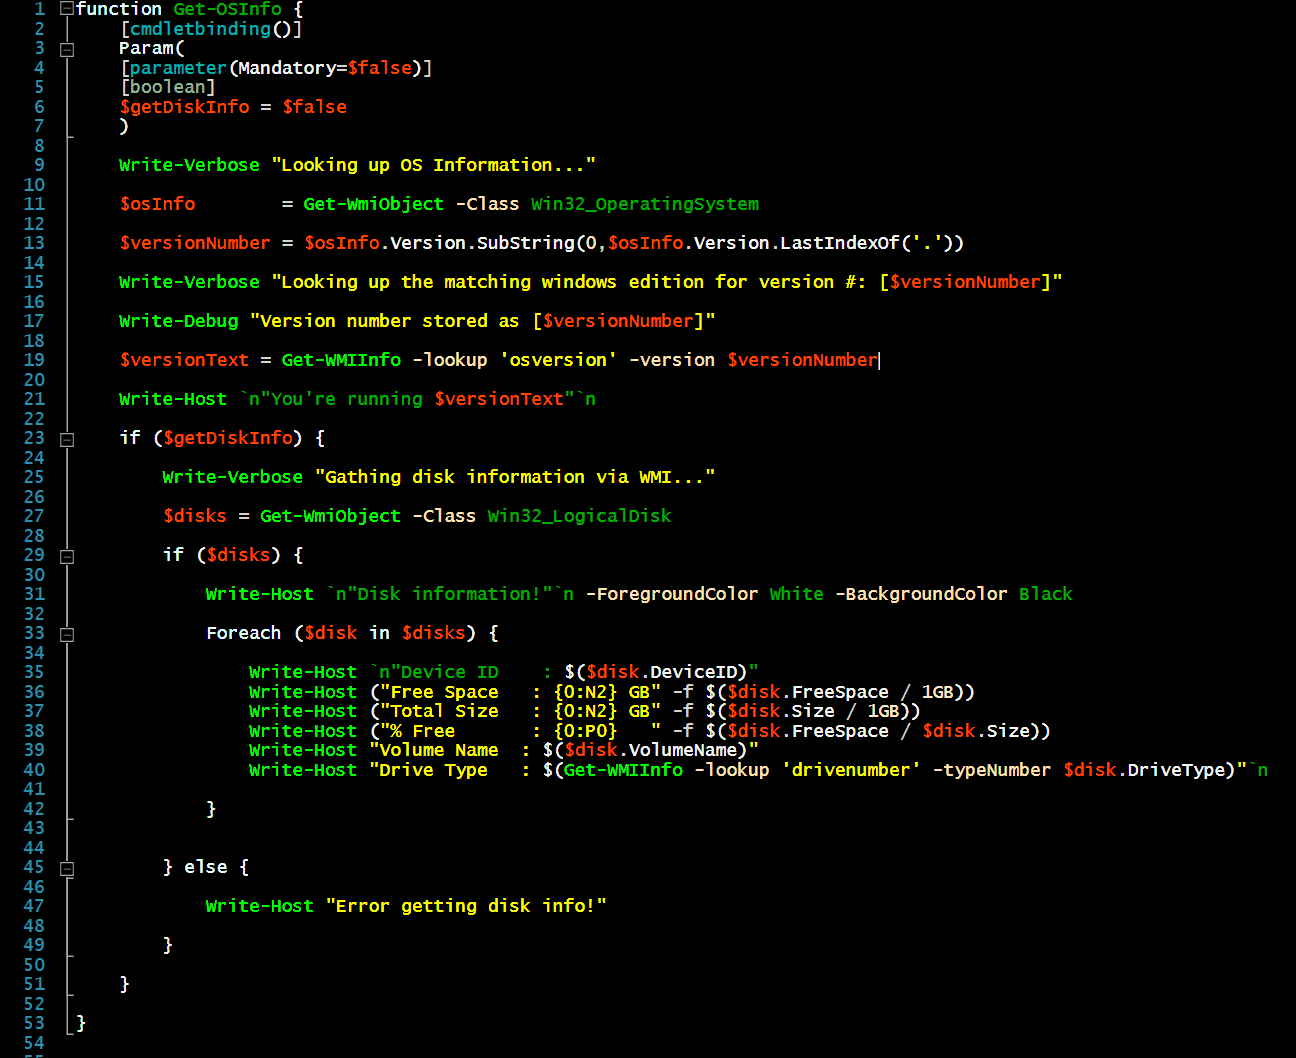Collapse the if ($getDiskInfo) code fold

[66, 438]
